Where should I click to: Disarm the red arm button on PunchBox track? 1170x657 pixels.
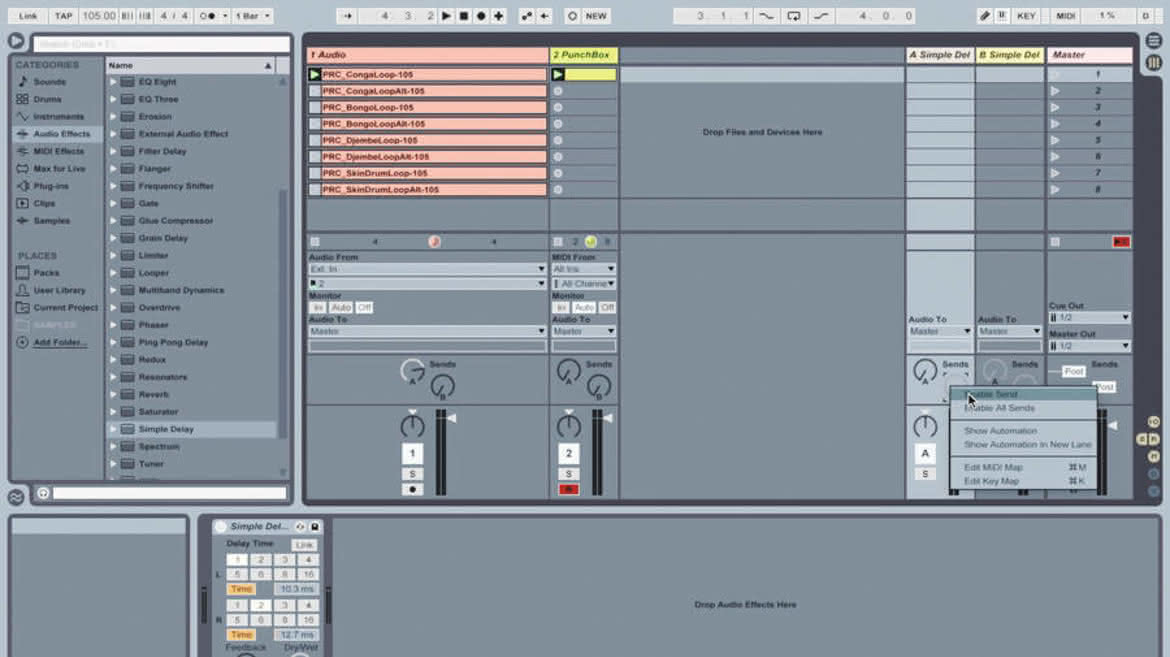pyautogui.click(x=569, y=490)
